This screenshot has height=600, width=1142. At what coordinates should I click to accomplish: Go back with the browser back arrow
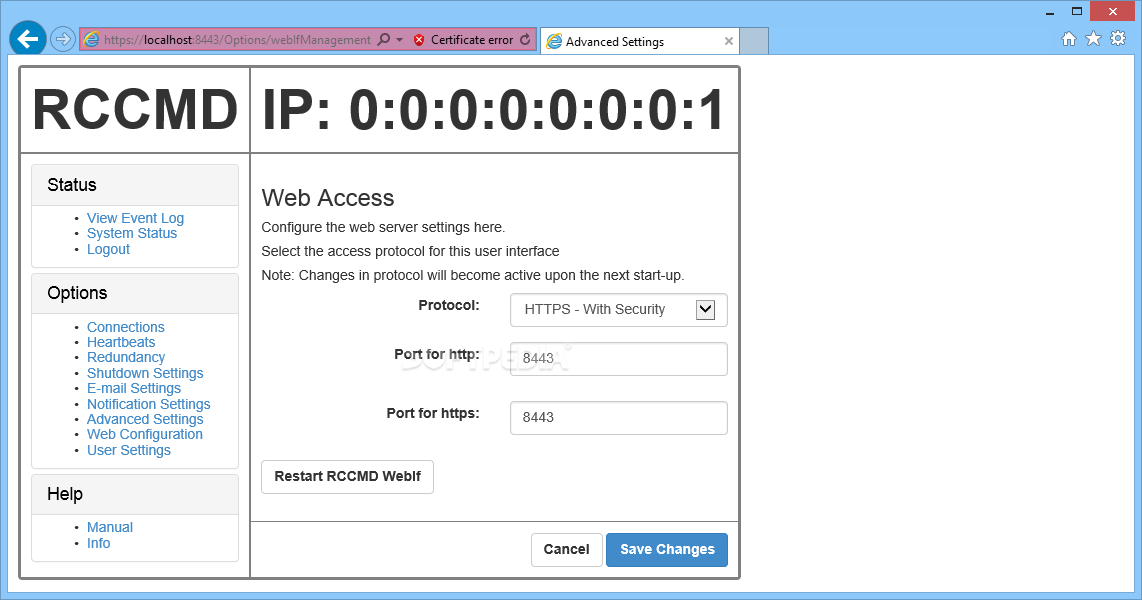(28, 39)
